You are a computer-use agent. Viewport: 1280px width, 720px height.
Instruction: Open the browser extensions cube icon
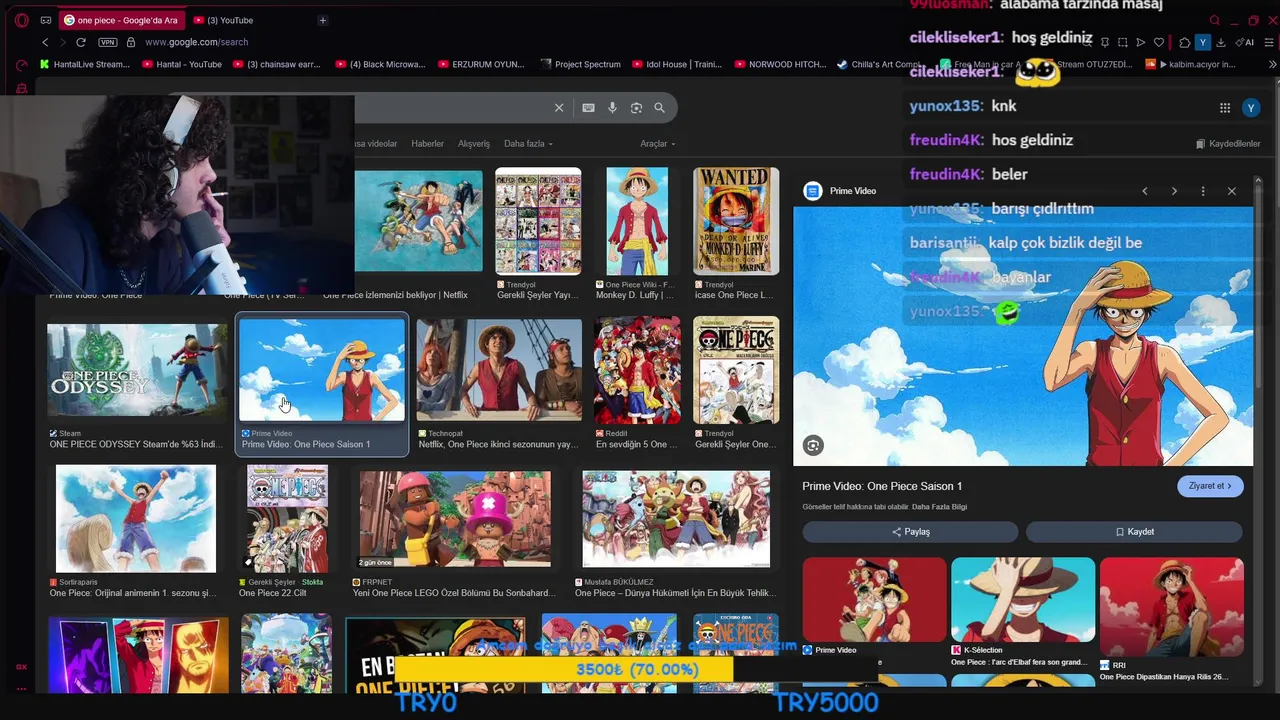tap(1184, 42)
